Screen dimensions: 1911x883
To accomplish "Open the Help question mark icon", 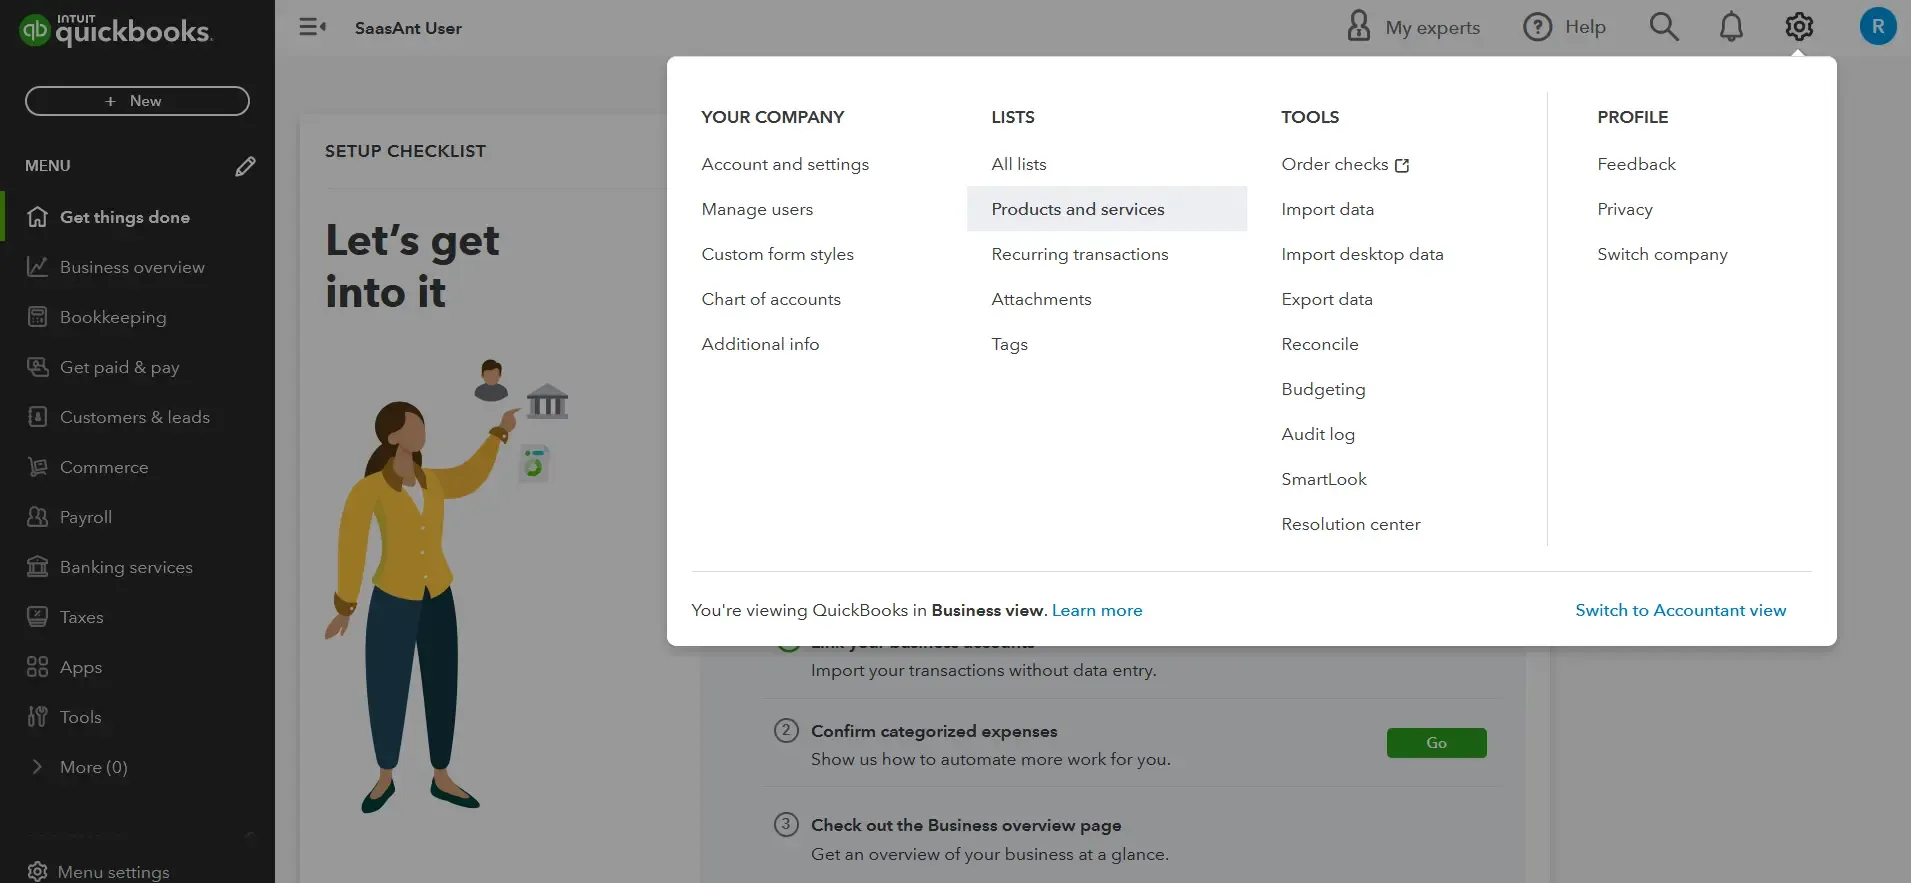I will (x=1537, y=27).
